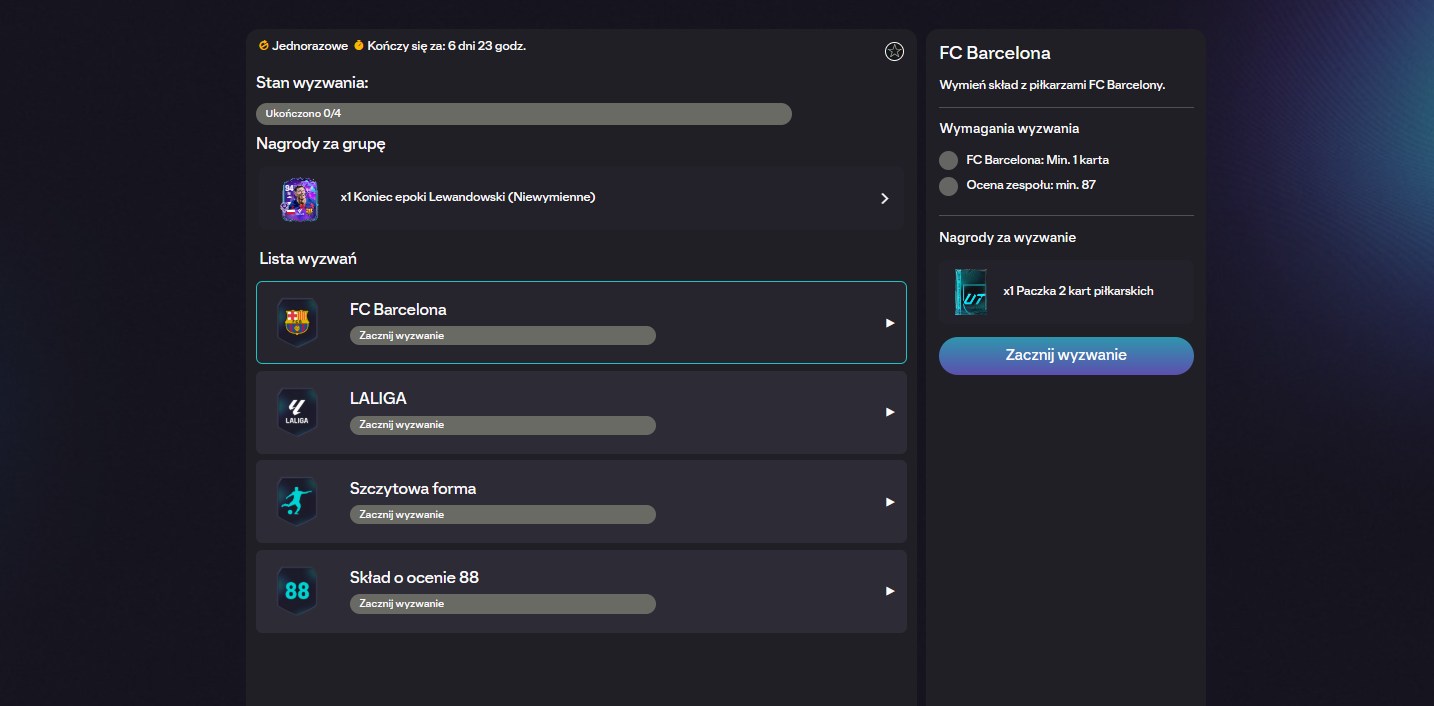
Task: Click the Szczytowa forma player silhouette badge
Action: [297, 501]
